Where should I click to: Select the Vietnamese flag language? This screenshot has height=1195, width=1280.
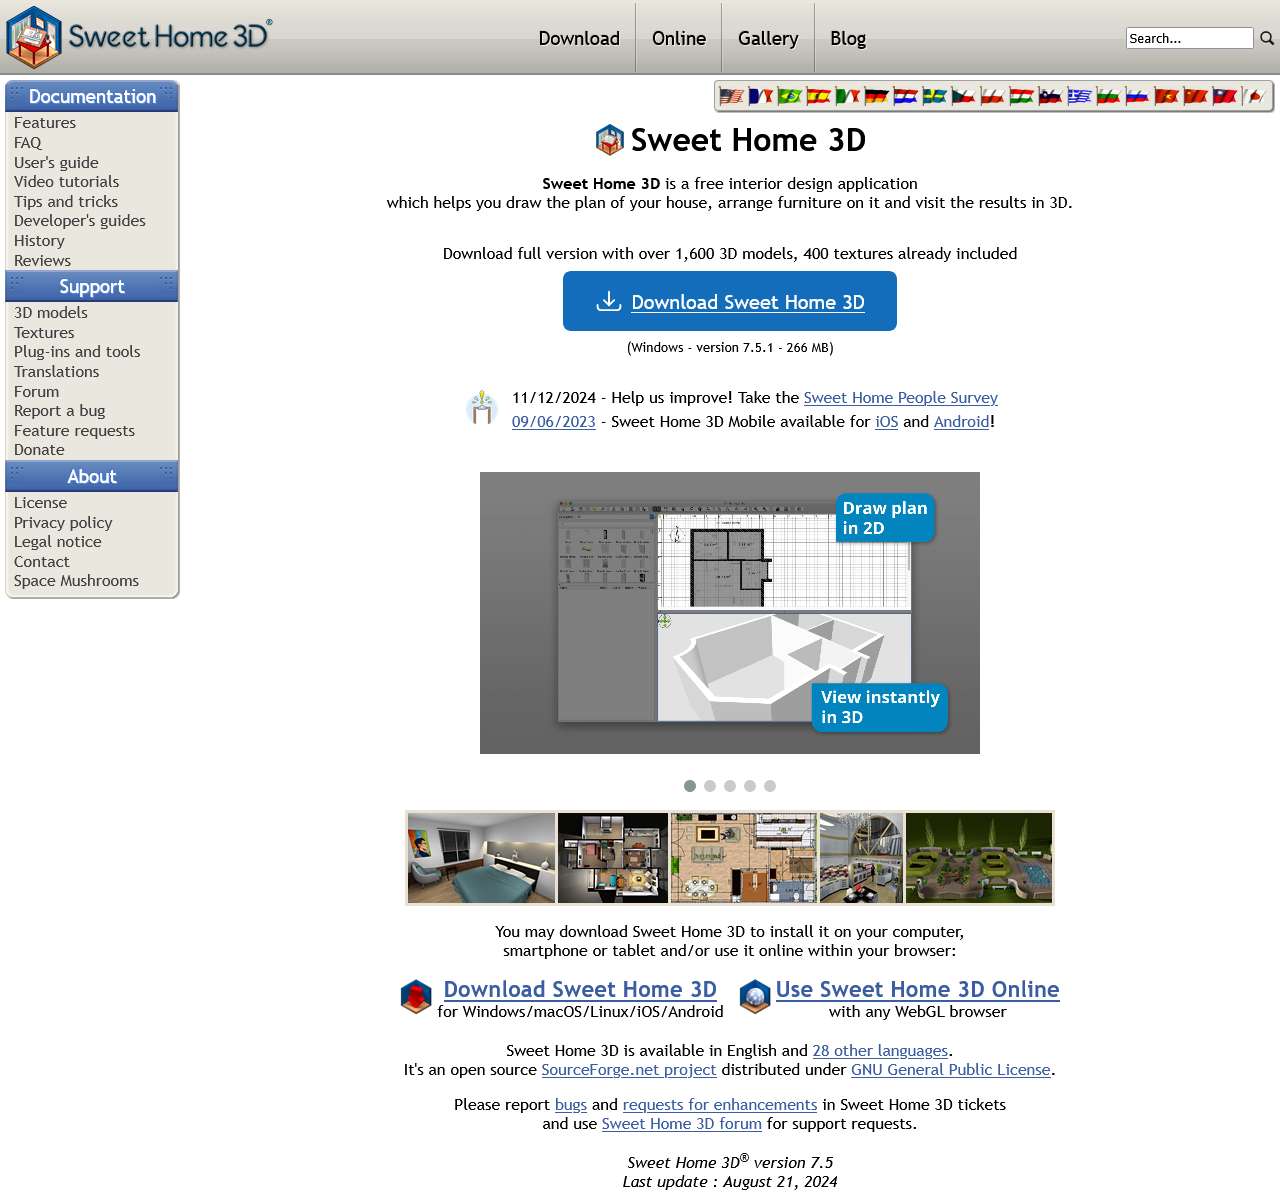[1167, 96]
